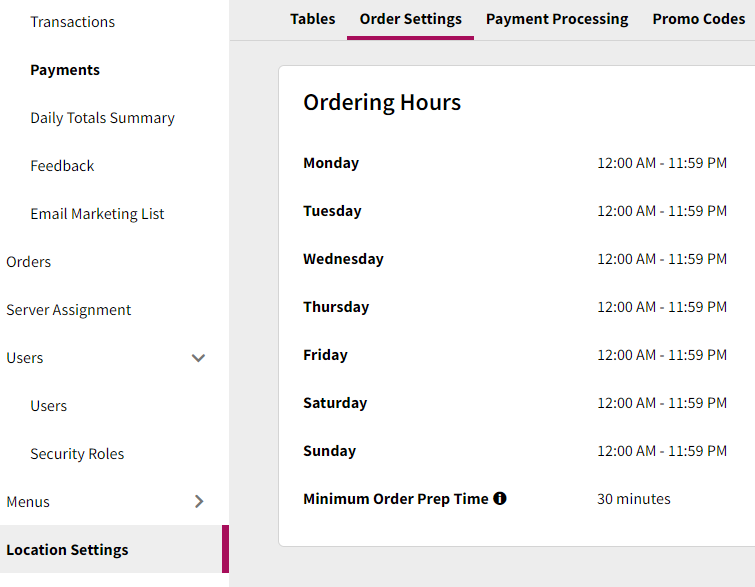Open Security Roles page
755x587 pixels.
pyautogui.click(x=77, y=454)
